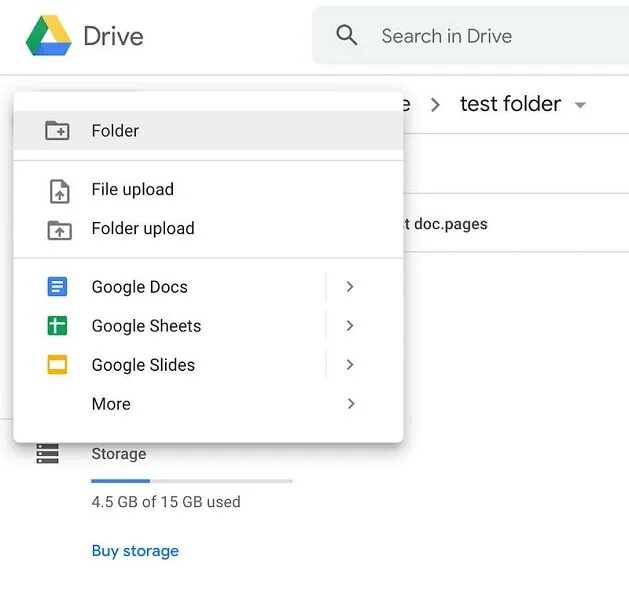Expand the Google Sheets submenu arrow
Screen dimensions: 629x600
coord(350,325)
